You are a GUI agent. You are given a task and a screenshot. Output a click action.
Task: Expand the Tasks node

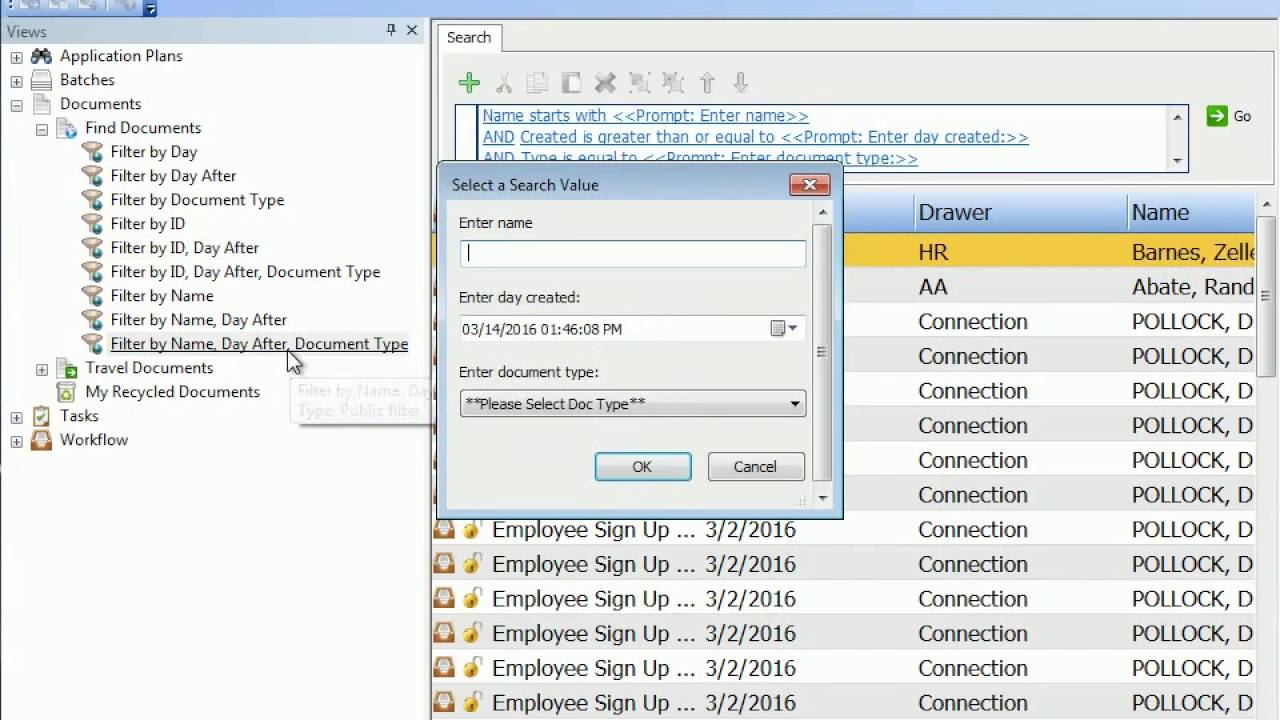16,417
